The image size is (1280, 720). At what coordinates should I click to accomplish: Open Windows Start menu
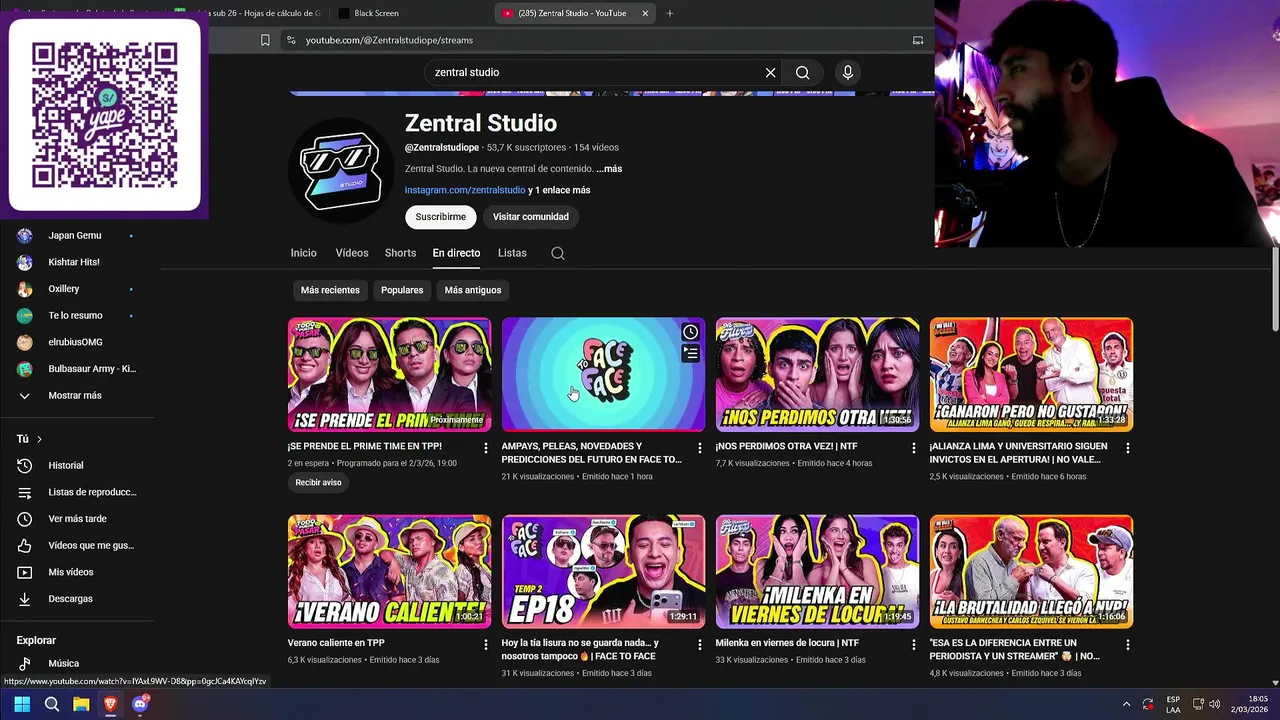pyautogui.click(x=22, y=704)
